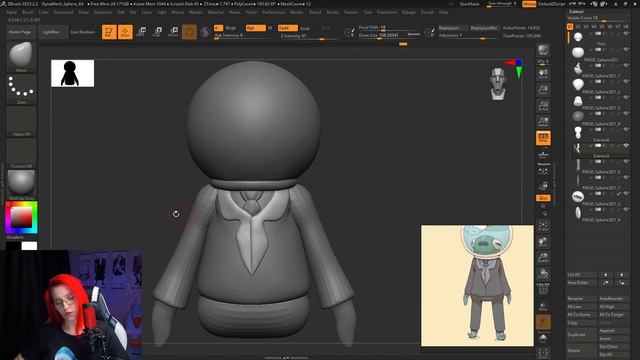Viewport: 640px width, 360px height.
Task: Select the Scale transform icon
Action: pyautogui.click(x=157, y=32)
